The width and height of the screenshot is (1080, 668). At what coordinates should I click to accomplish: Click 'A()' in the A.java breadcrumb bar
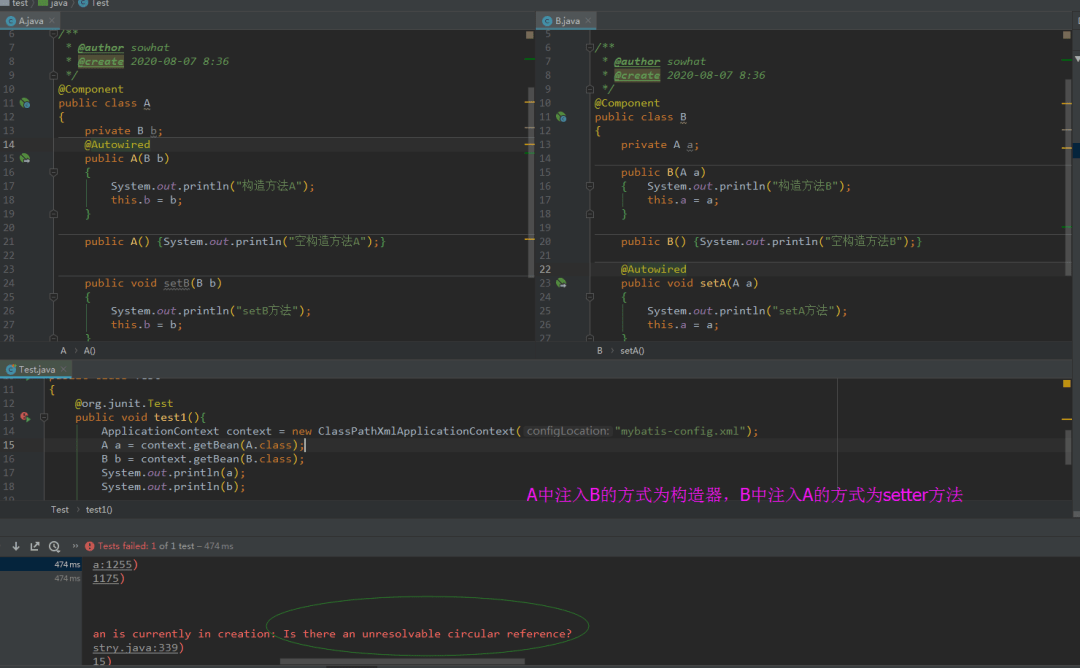(x=90, y=351)
